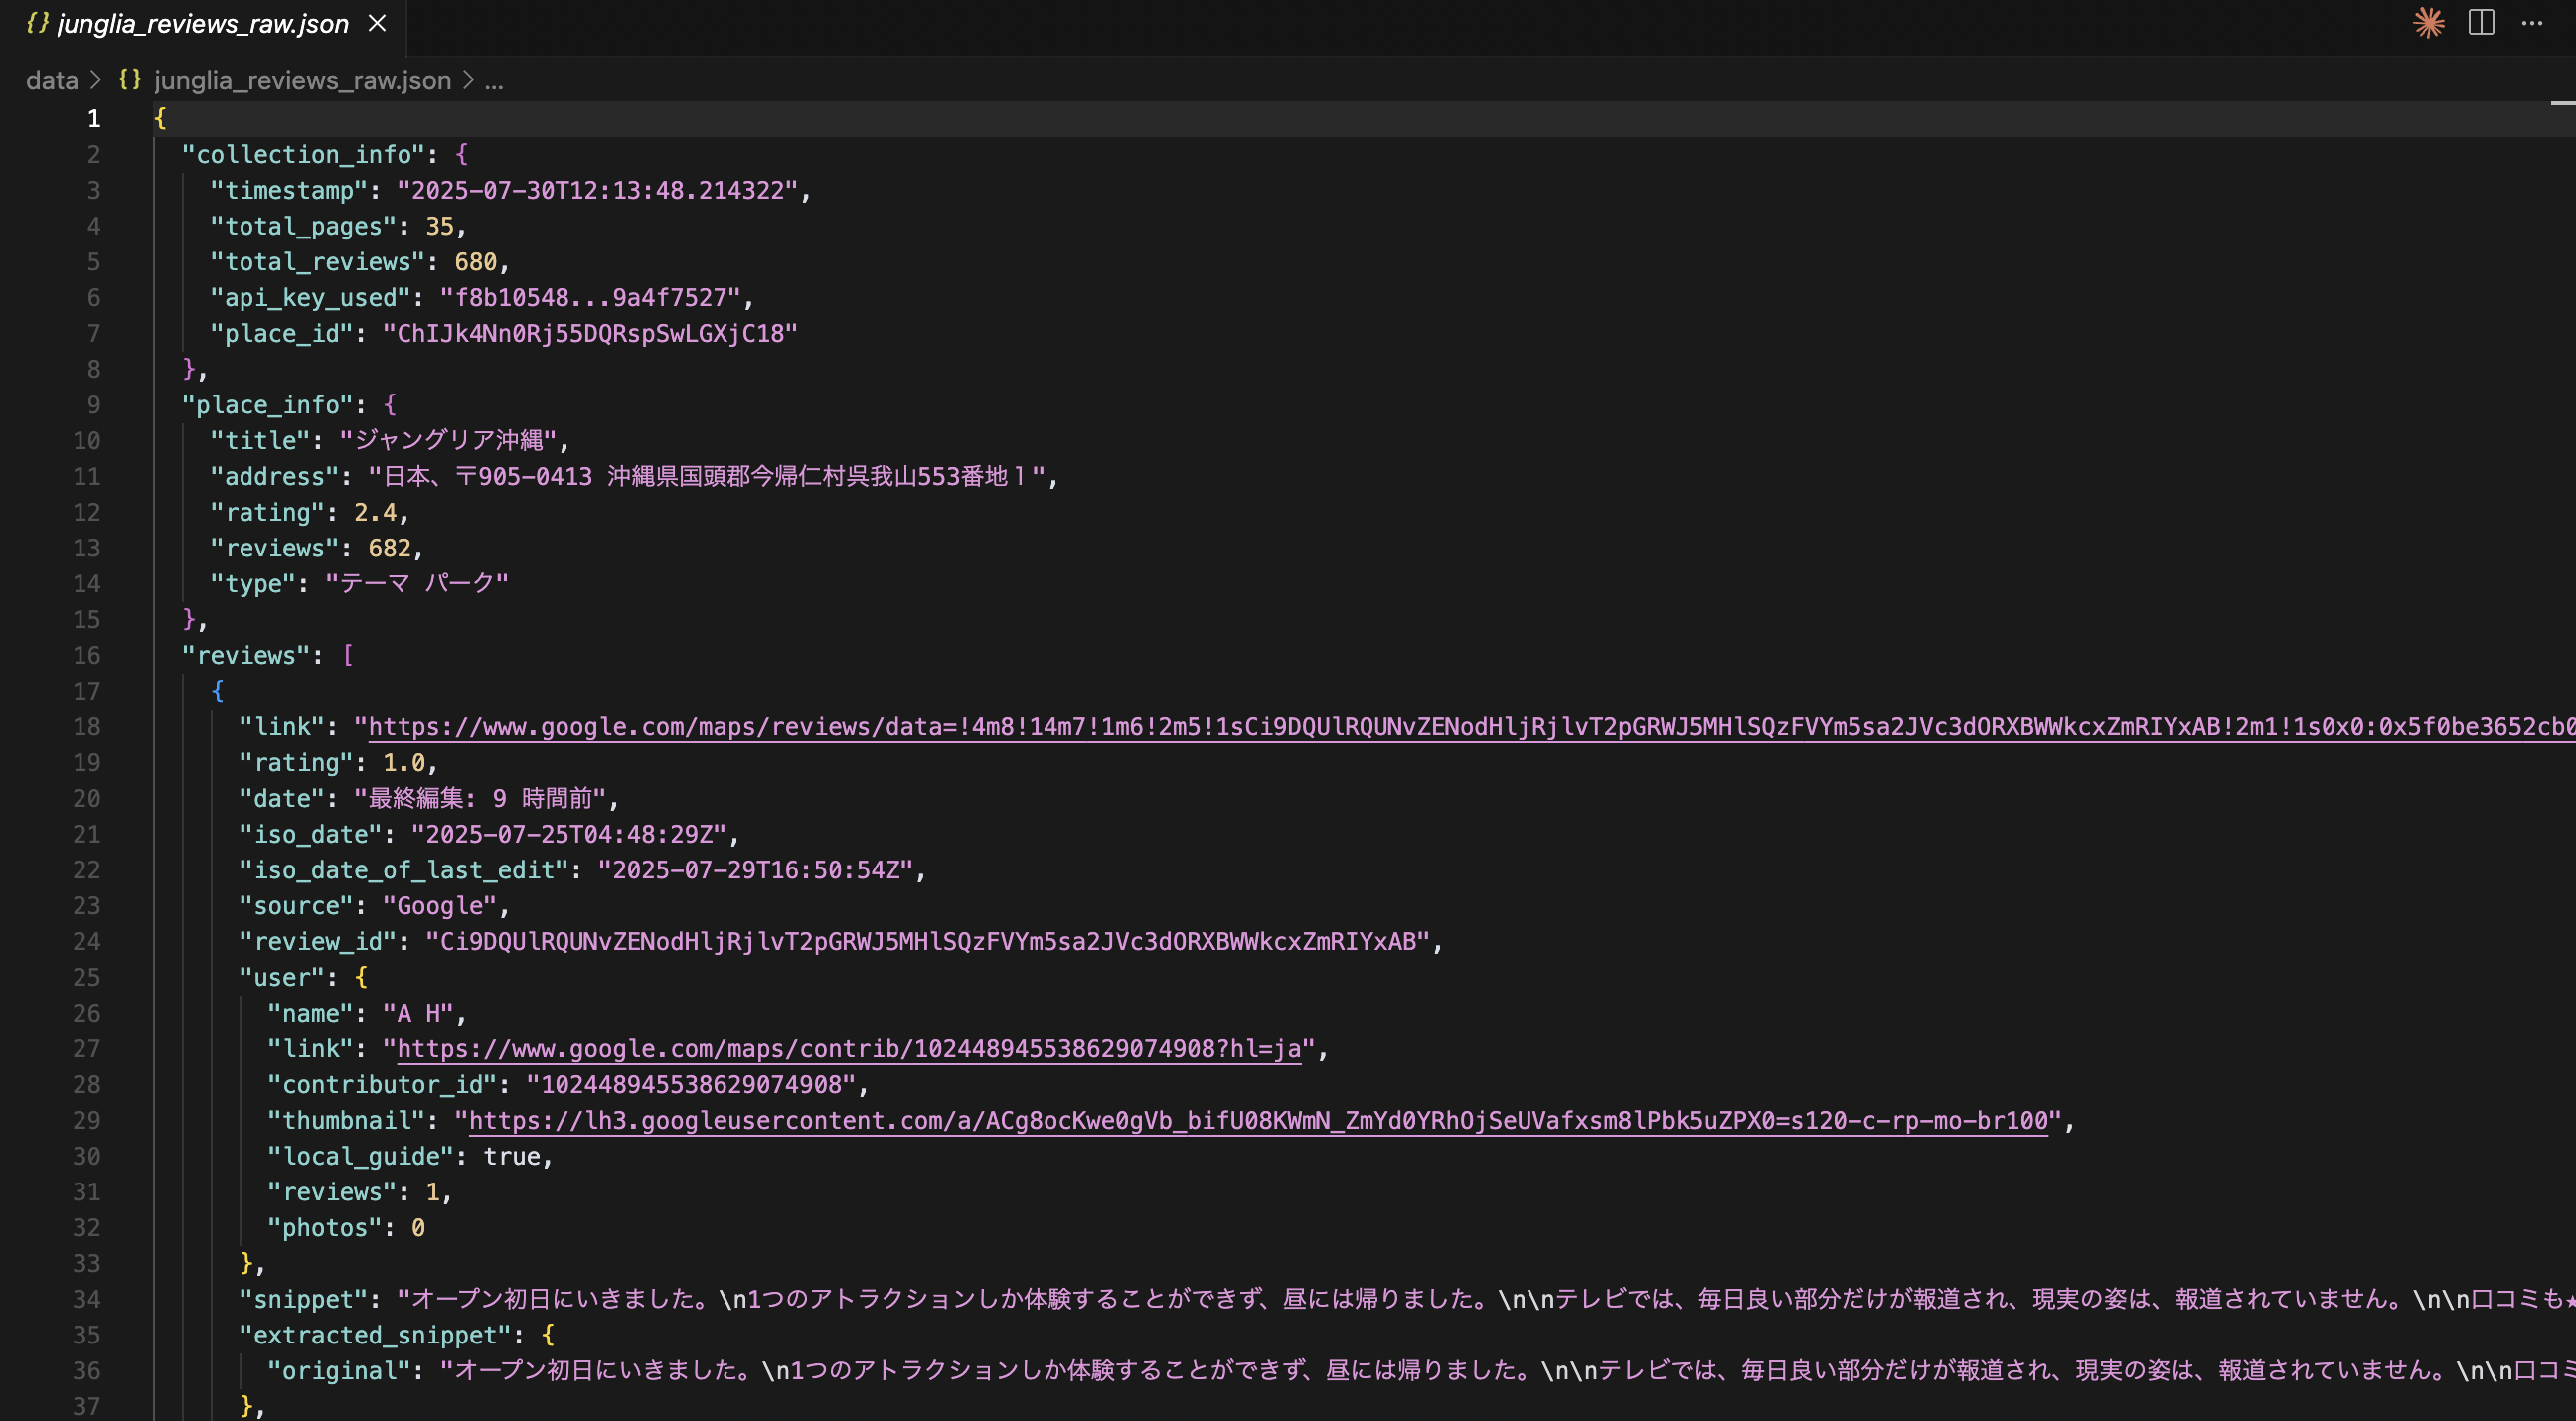Click the total_pages value 35
The height and width of the screenshot is (1421, 2576).
pyautogui.click(x=440, y=227)
